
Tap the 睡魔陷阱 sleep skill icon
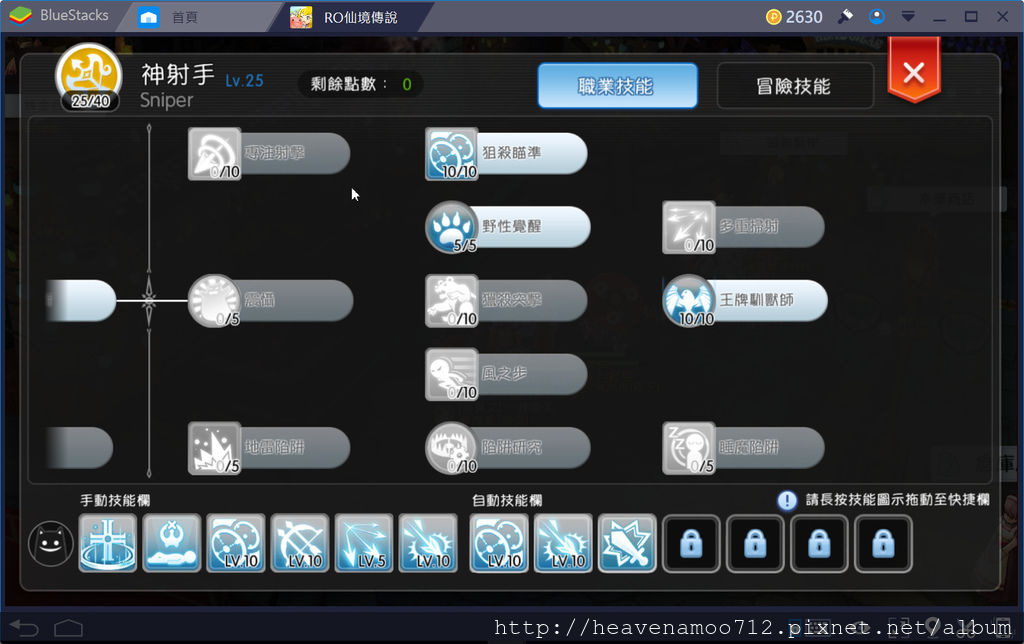click(688, 447)
